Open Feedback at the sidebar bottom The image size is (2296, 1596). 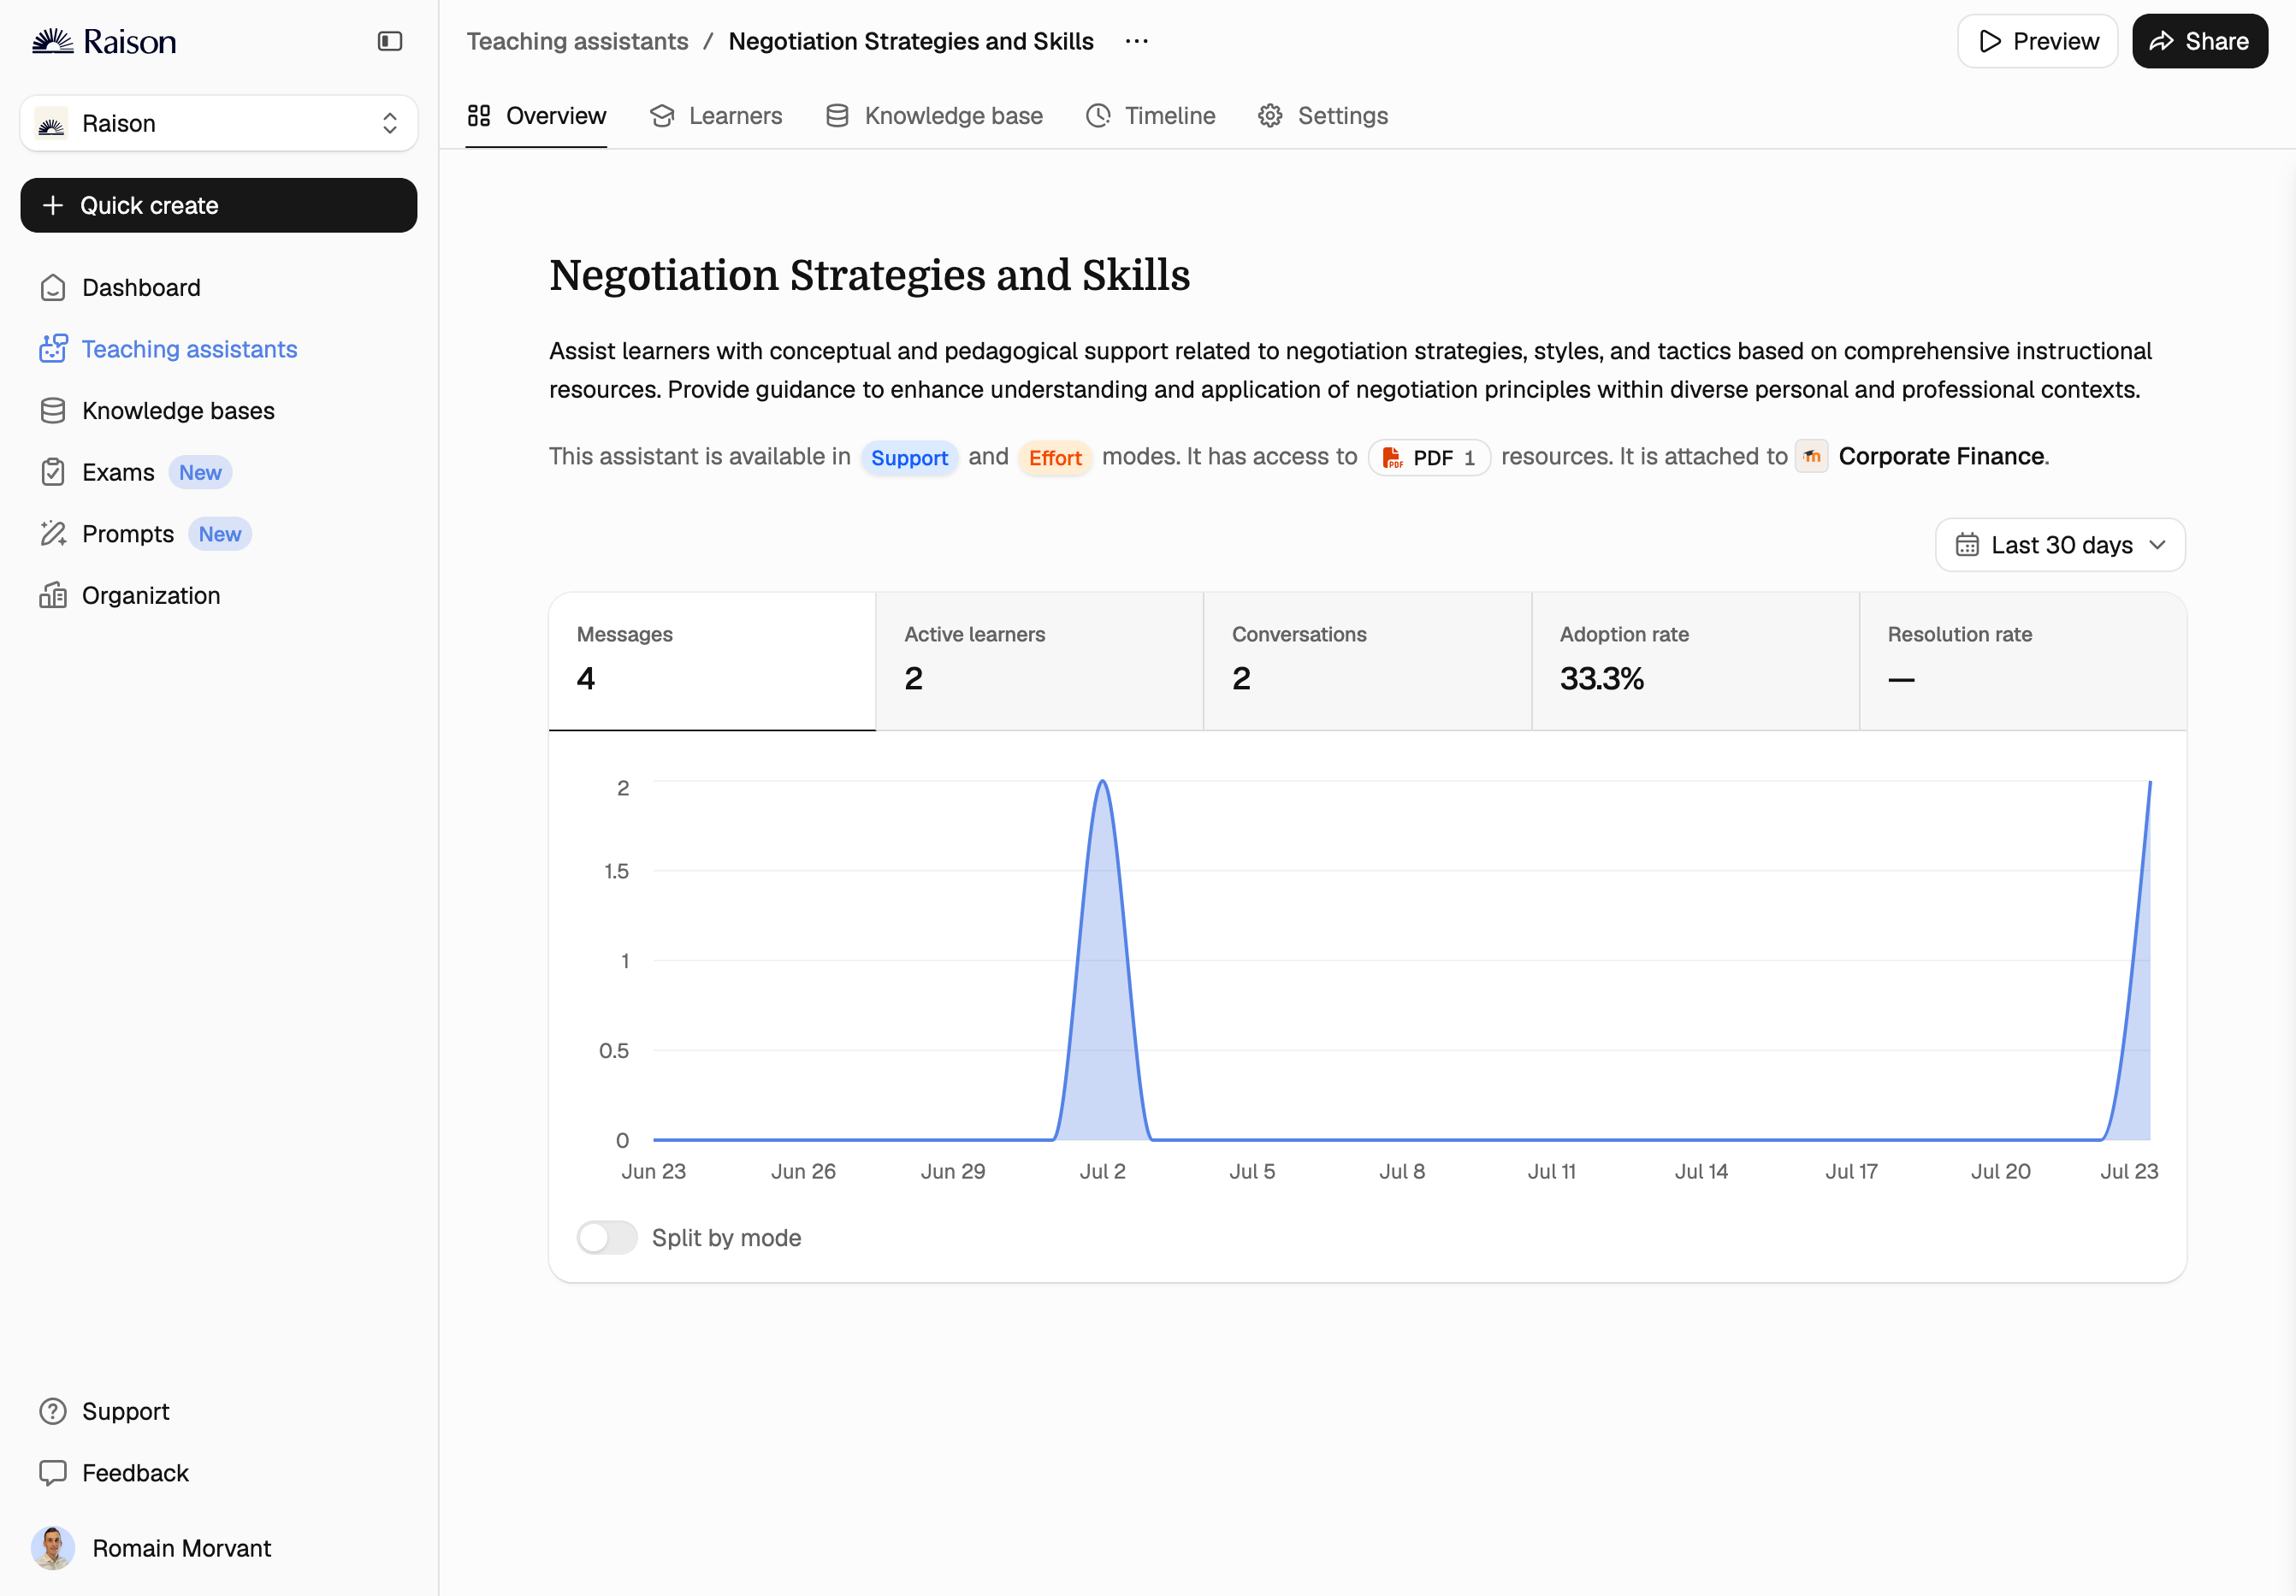(x=219, y=1473)
